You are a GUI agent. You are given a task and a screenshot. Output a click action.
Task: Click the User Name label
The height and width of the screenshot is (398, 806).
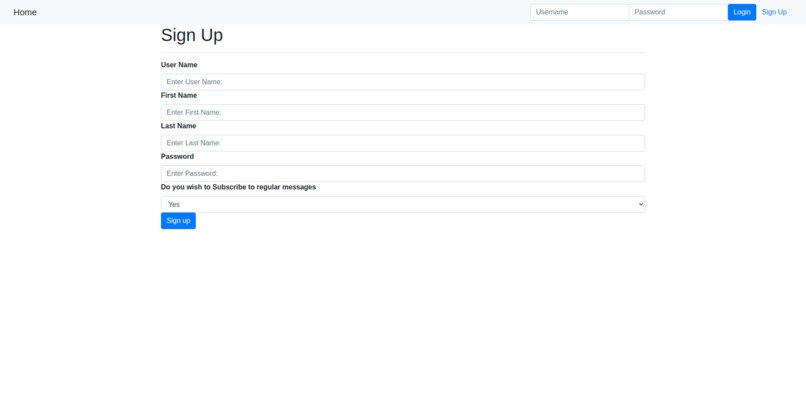[x=179, y=65]
